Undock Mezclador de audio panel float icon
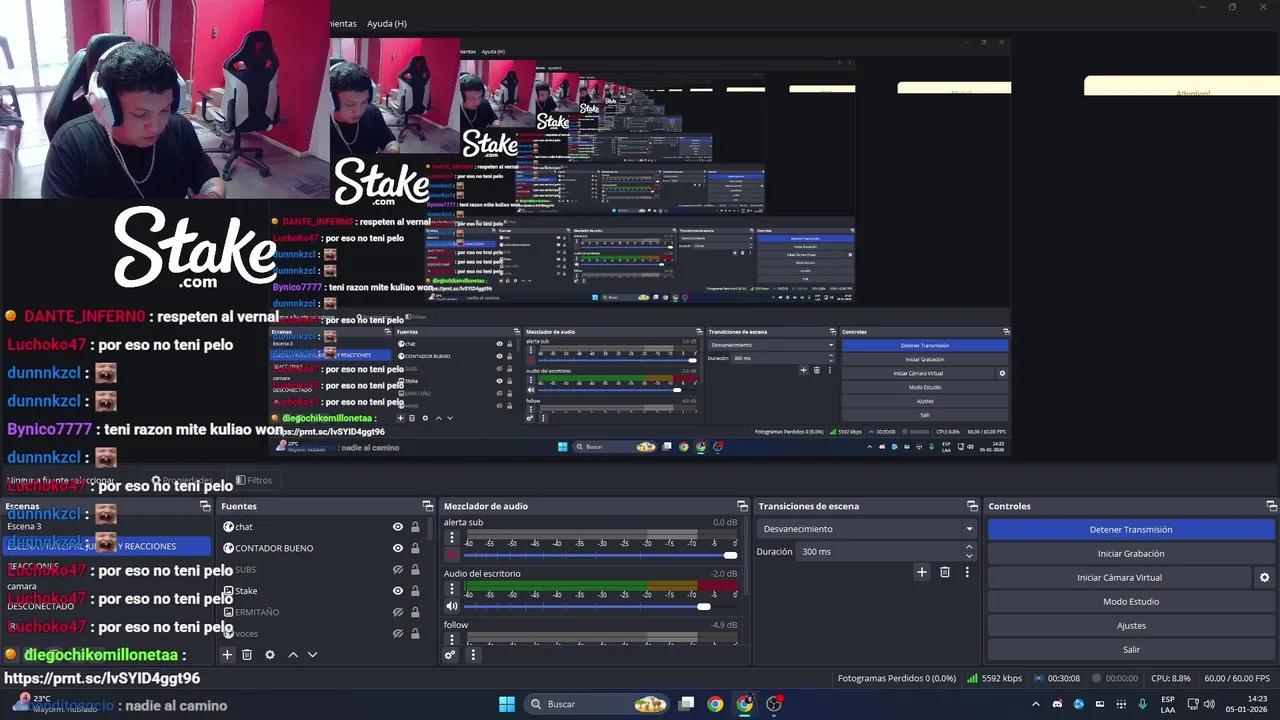1280x720 pixels. click(x=742, y=506)
